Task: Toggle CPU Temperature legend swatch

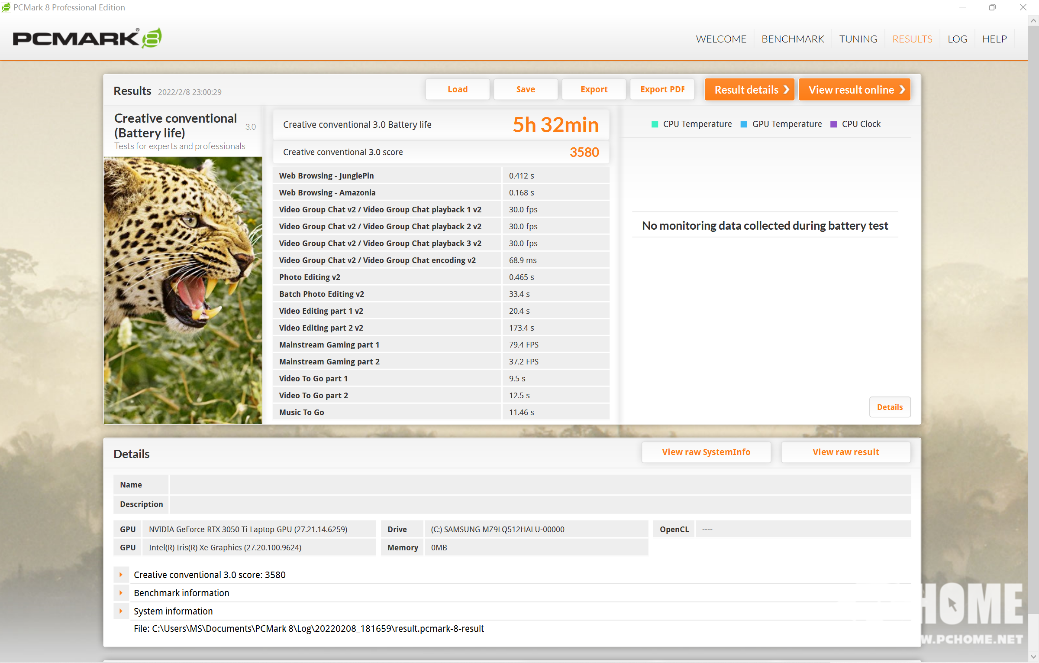Action: tap(655, 125)
